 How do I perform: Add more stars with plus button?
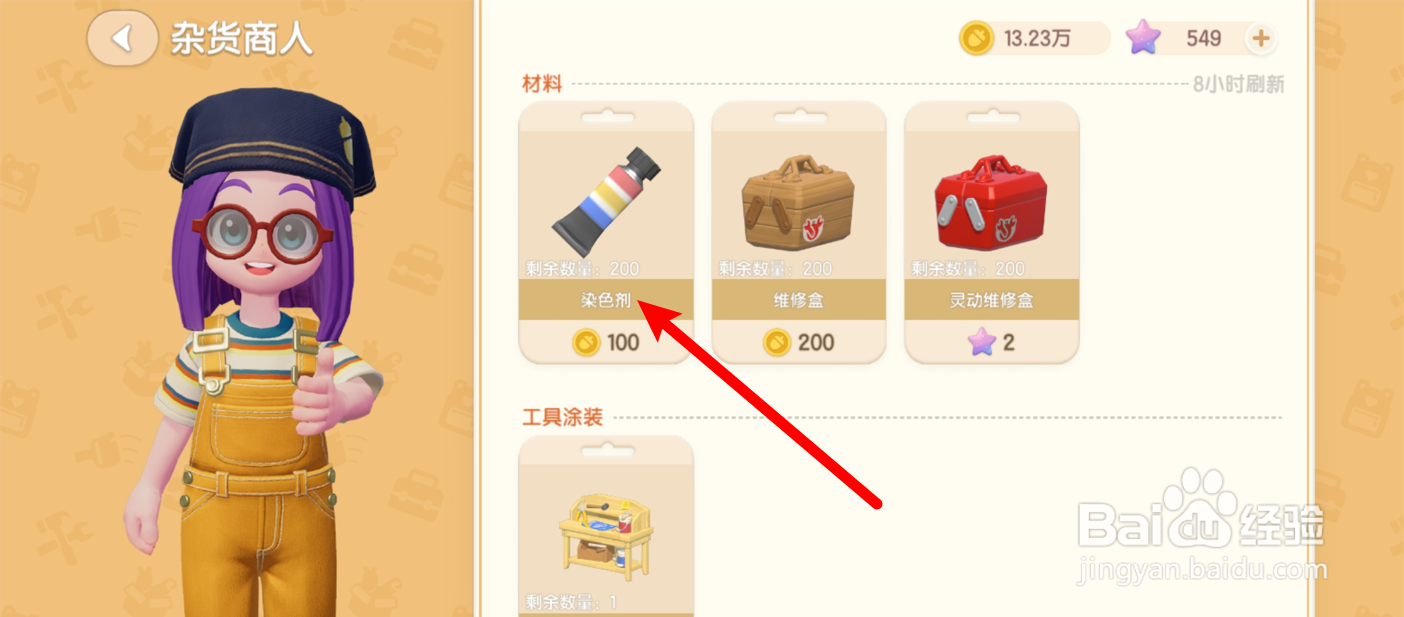click(1261, 39)
